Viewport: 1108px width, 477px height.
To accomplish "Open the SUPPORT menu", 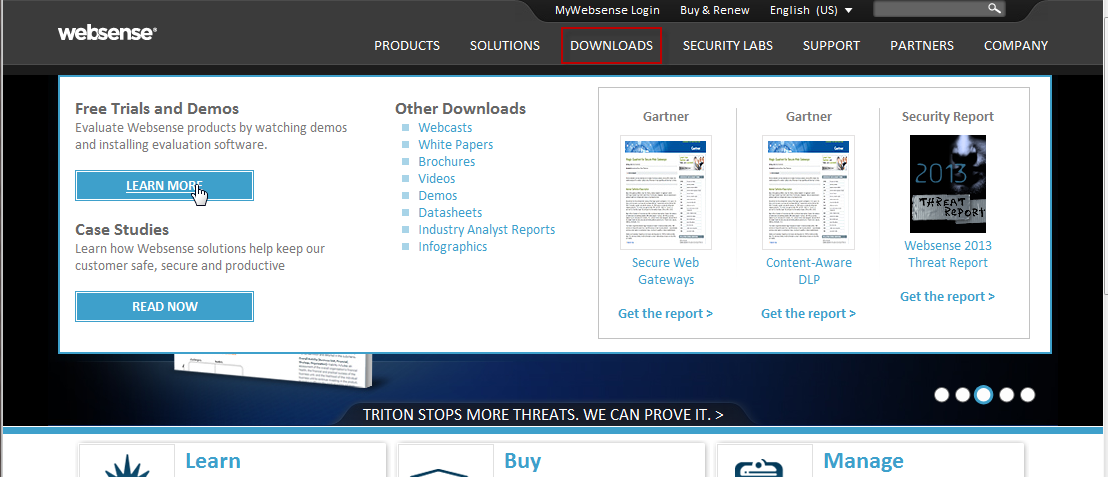I will click(x=831, y=46).
